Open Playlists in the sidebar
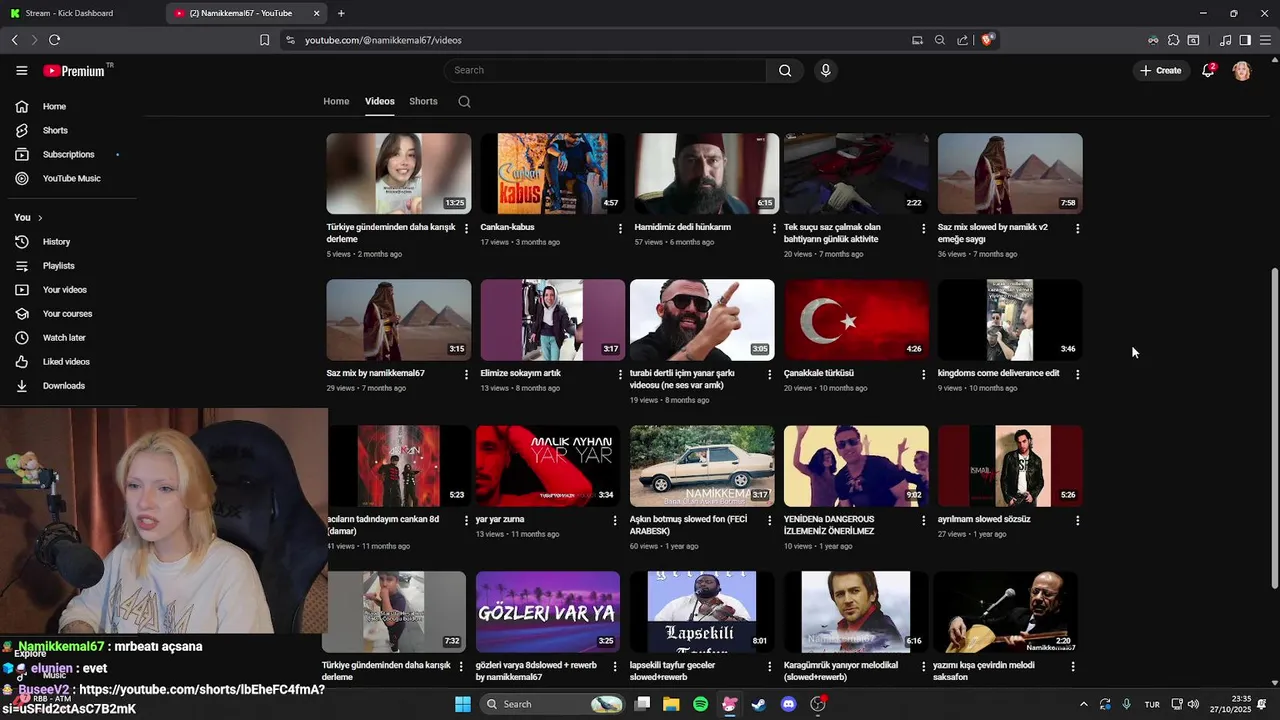Viewport: 1280px width, 720px height. tap(58, 265)
